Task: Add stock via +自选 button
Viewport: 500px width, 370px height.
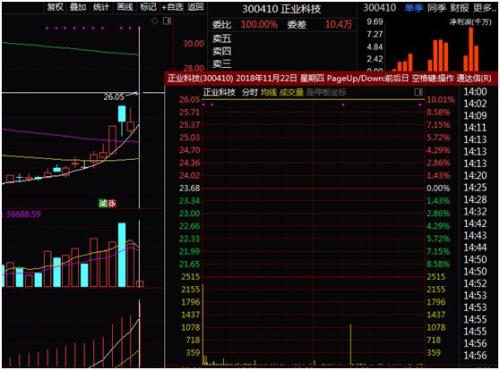Action: coord(172,7)
